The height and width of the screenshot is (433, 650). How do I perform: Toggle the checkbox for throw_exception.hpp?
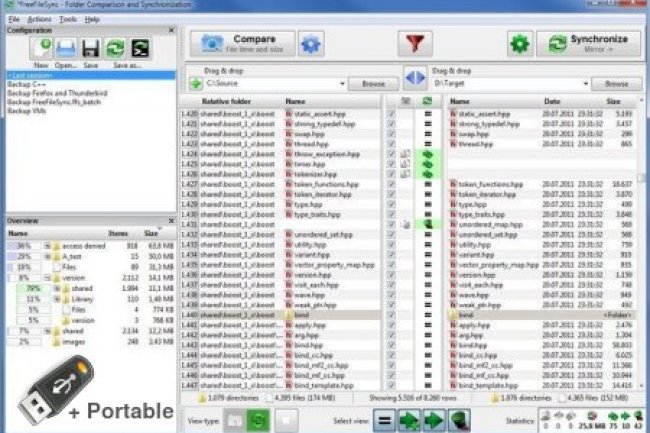(391, 154)
